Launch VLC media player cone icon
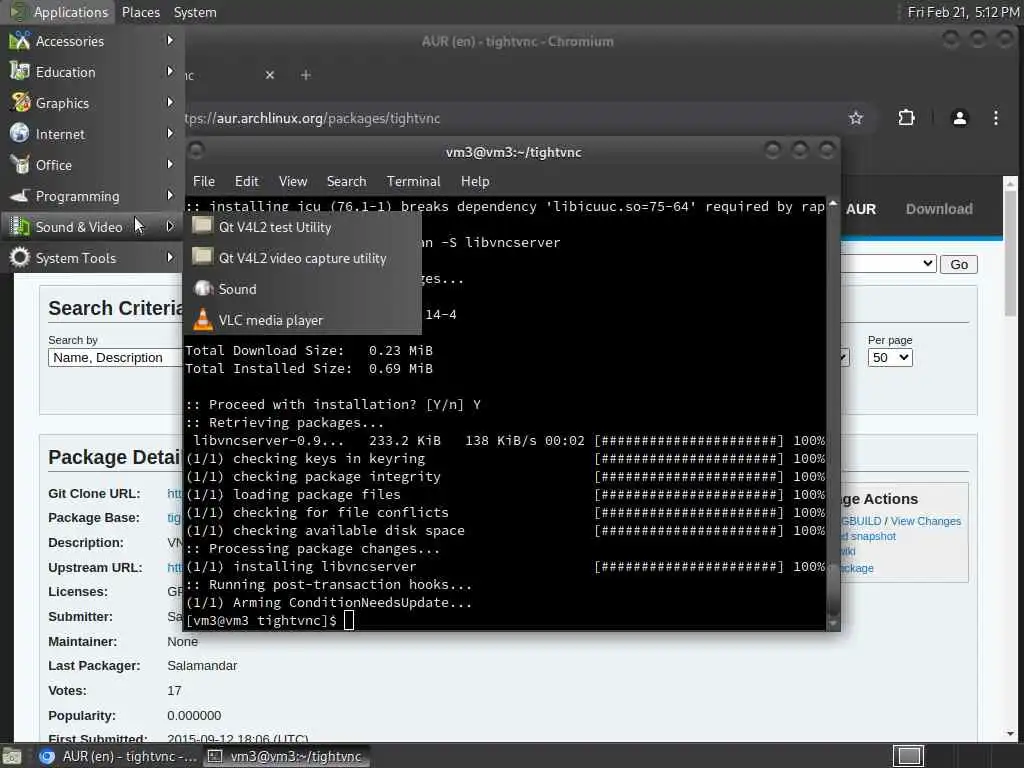Viewport: 1024px width, 768px height. point(203,319)
